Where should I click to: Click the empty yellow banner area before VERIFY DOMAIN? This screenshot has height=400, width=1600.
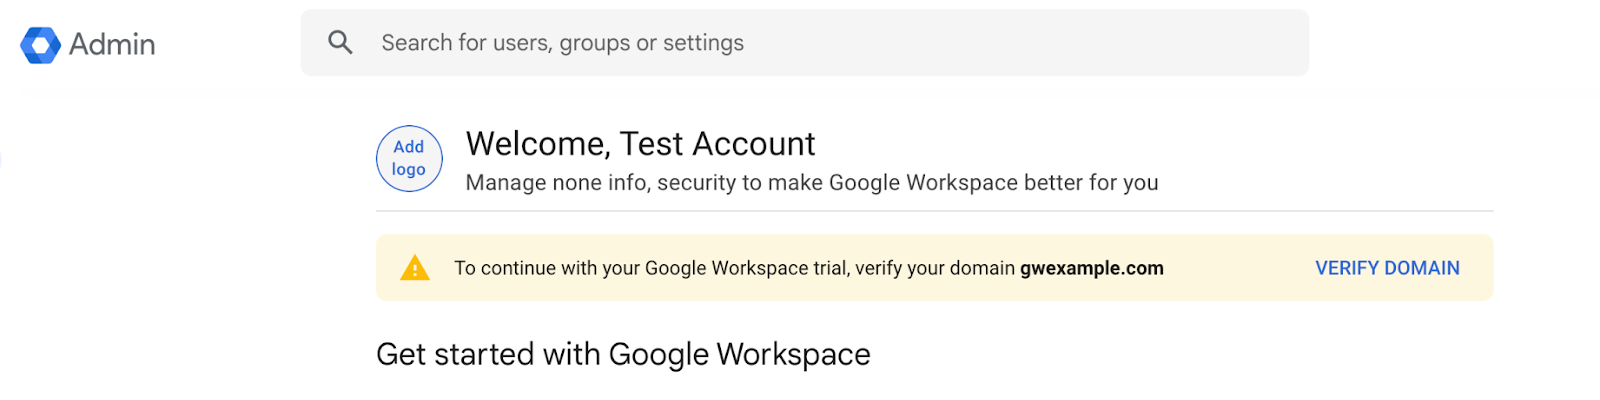(1240, 268)
